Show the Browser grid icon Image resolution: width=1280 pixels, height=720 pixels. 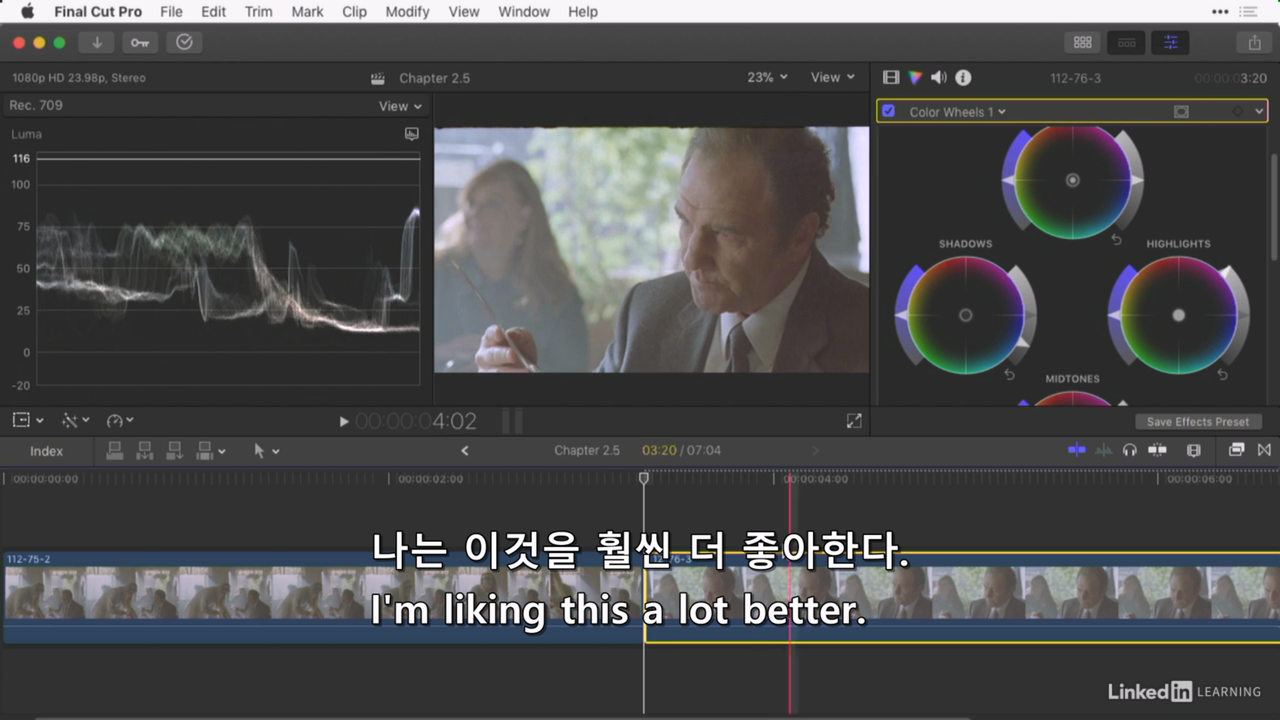(1082, 42)
